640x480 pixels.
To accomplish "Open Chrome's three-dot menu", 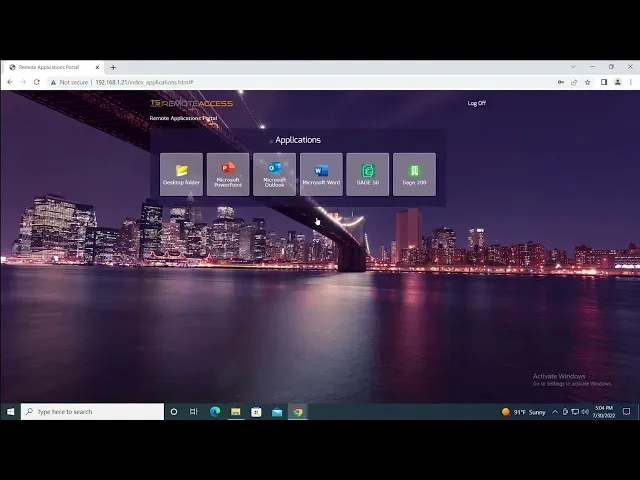I will coord(631,82).
